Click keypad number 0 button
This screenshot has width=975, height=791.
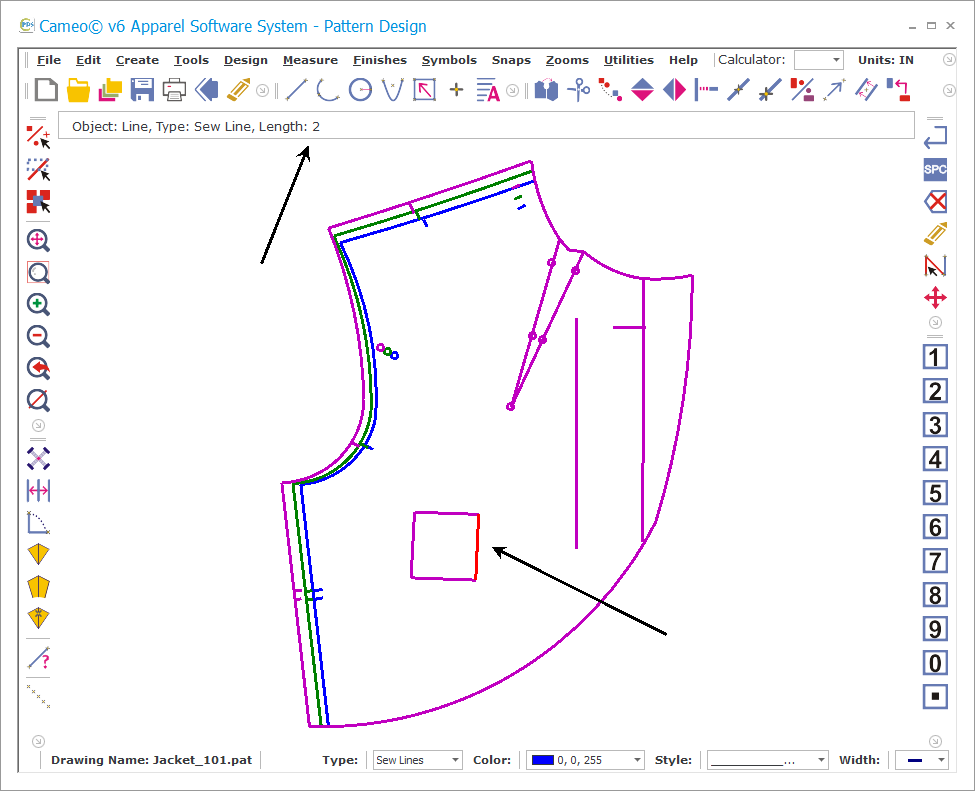point(935,663)
